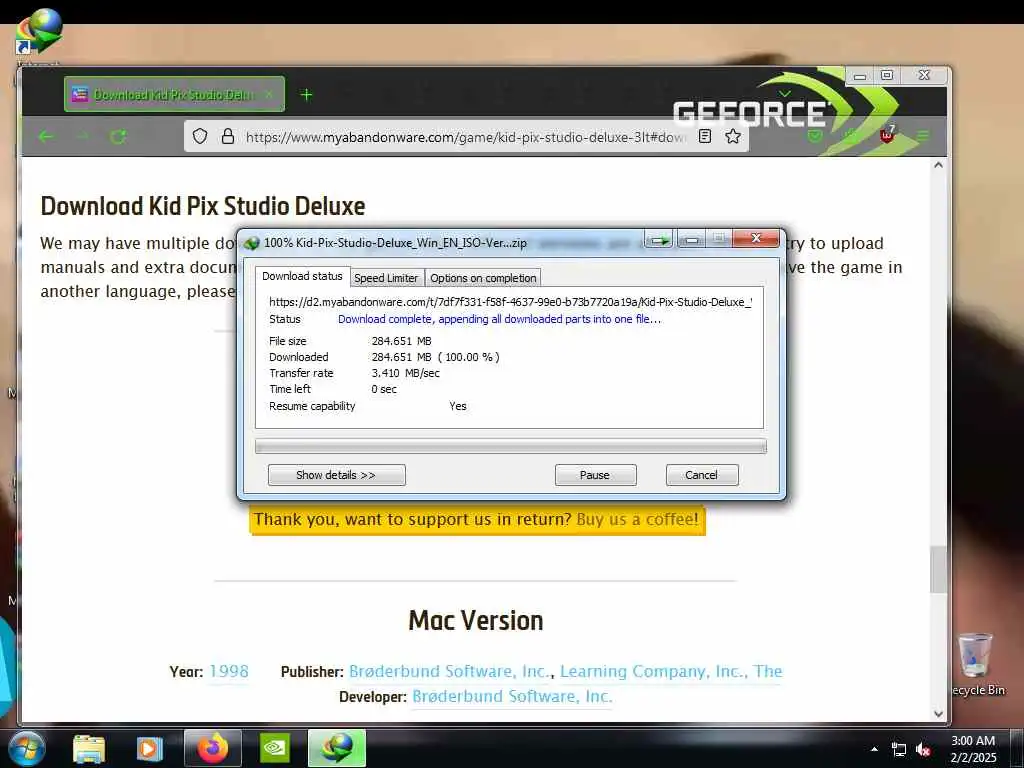Select the Download Kid Pix Studio Deluxe tab
Viewport: 1024px width, 768px height.
click(x=174, y=95)
